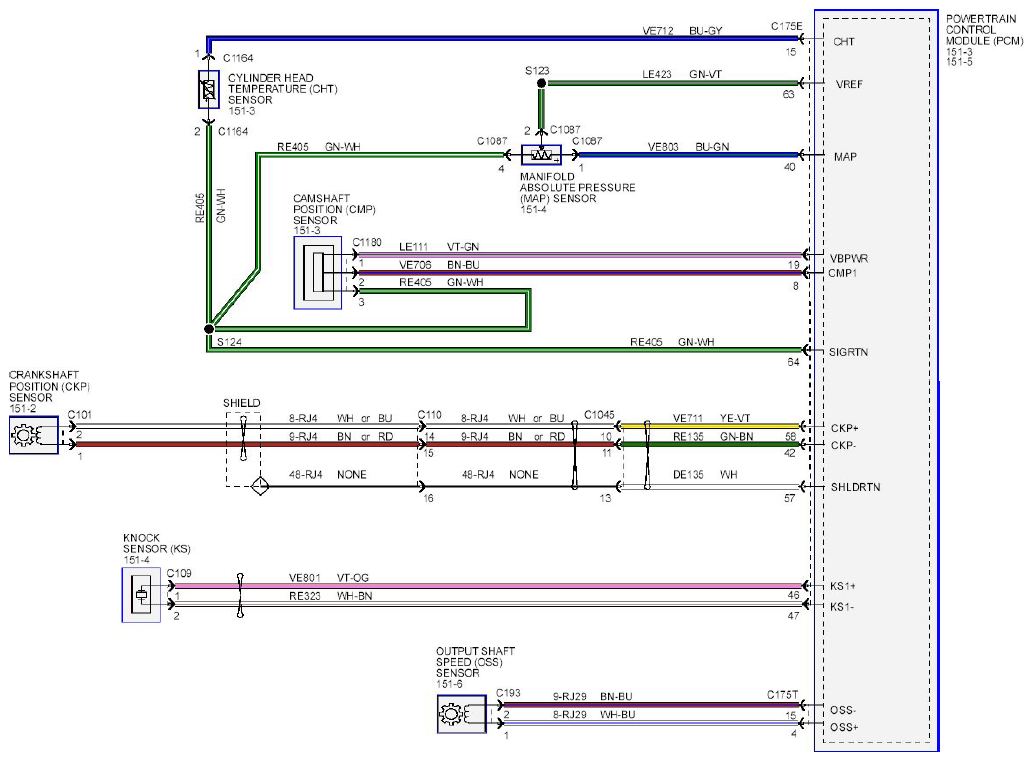Image resolution: width=1033 pixels, height=761 pixels.
Task: Click the C175E connector label
Action: coord(787,26)
